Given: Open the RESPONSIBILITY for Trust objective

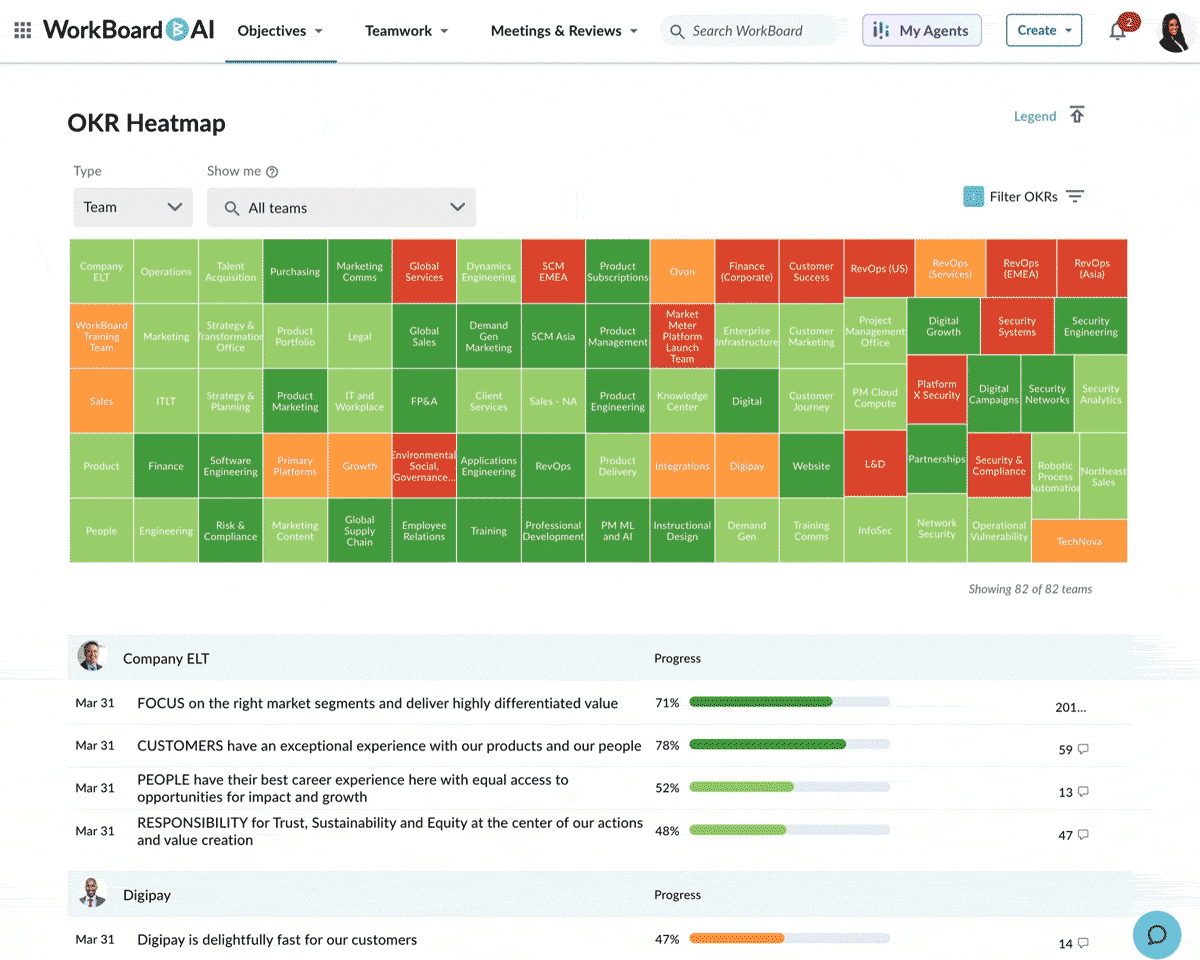Looking at the screenshot, I should (390, 831).
